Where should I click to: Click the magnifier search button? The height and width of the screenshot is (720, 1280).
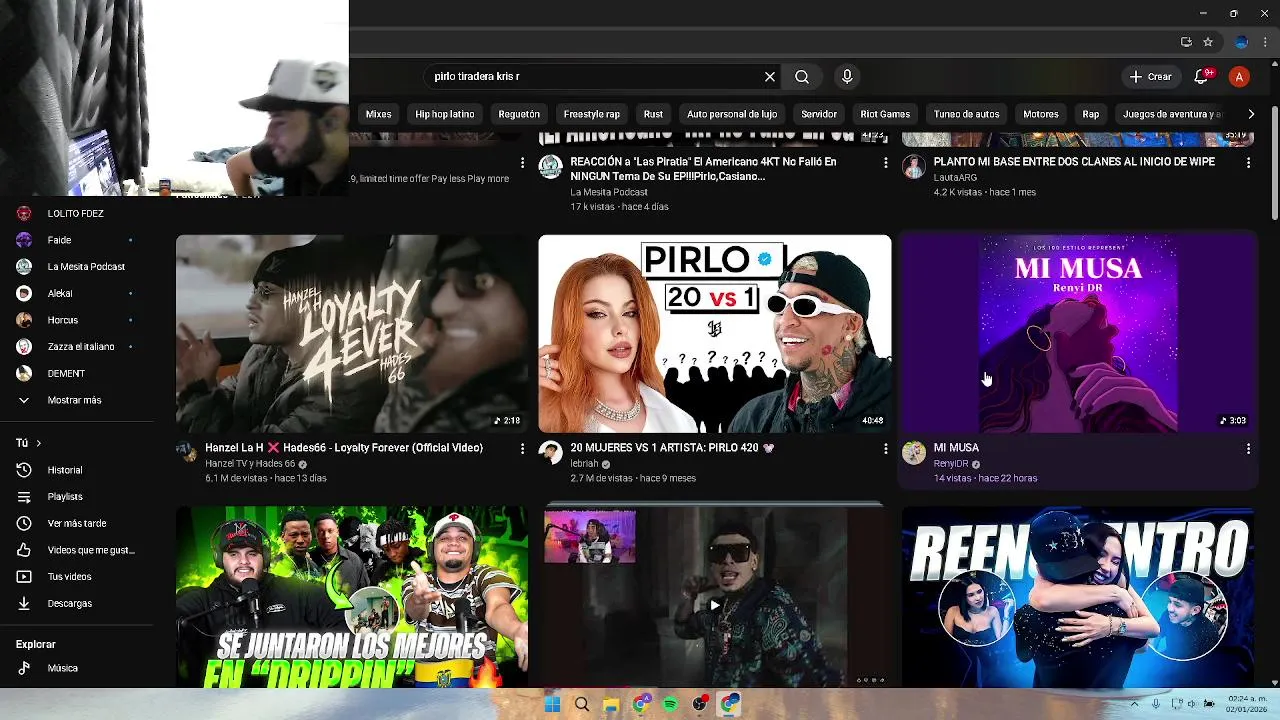click(x=802, y=77)
